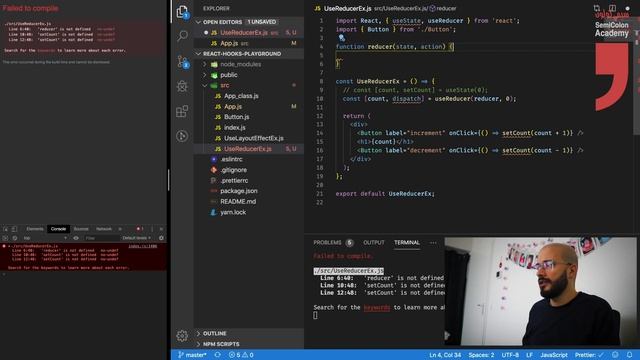Click the reducer breadcrumb symbol

(x=443, y=8)
